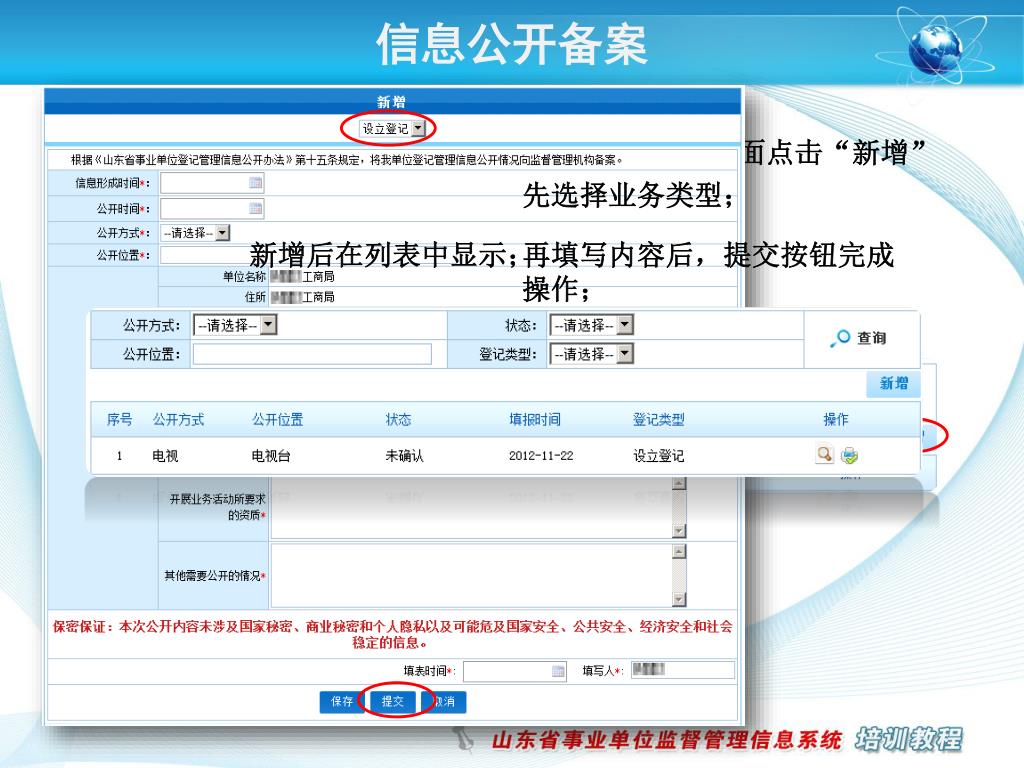1024x768 pixels.
Task: Click the 2012-11-22 date cell
Action: pyautogui.click(x=541, y=456)
